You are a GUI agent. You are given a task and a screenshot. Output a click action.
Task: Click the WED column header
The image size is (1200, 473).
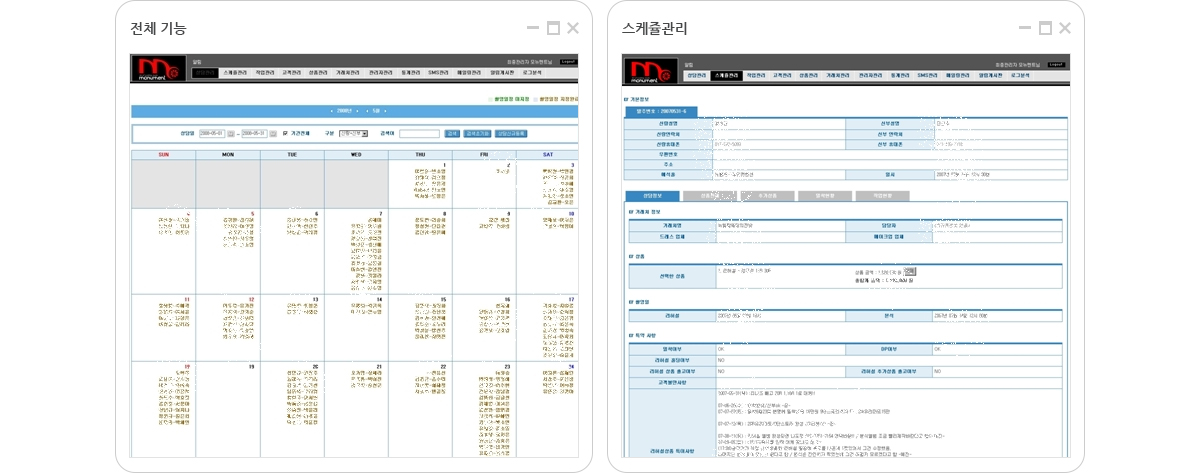[356, 154]
